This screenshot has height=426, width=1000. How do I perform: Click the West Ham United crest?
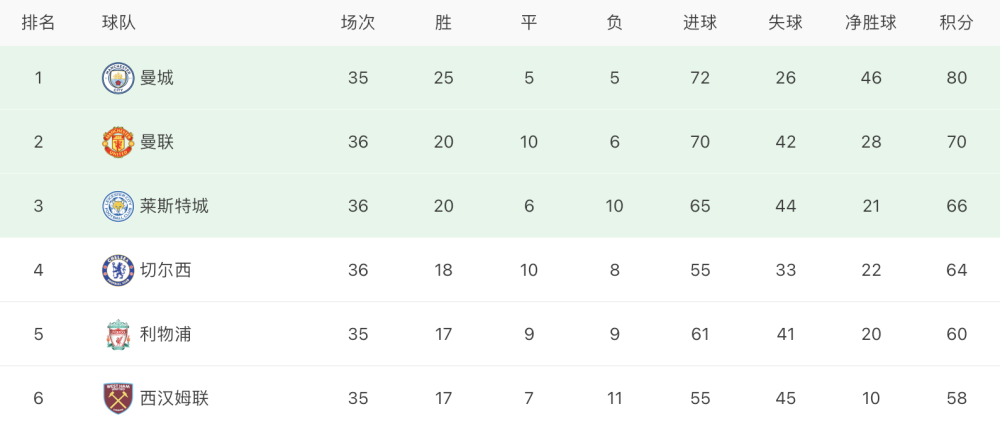[x=118, y=398]
